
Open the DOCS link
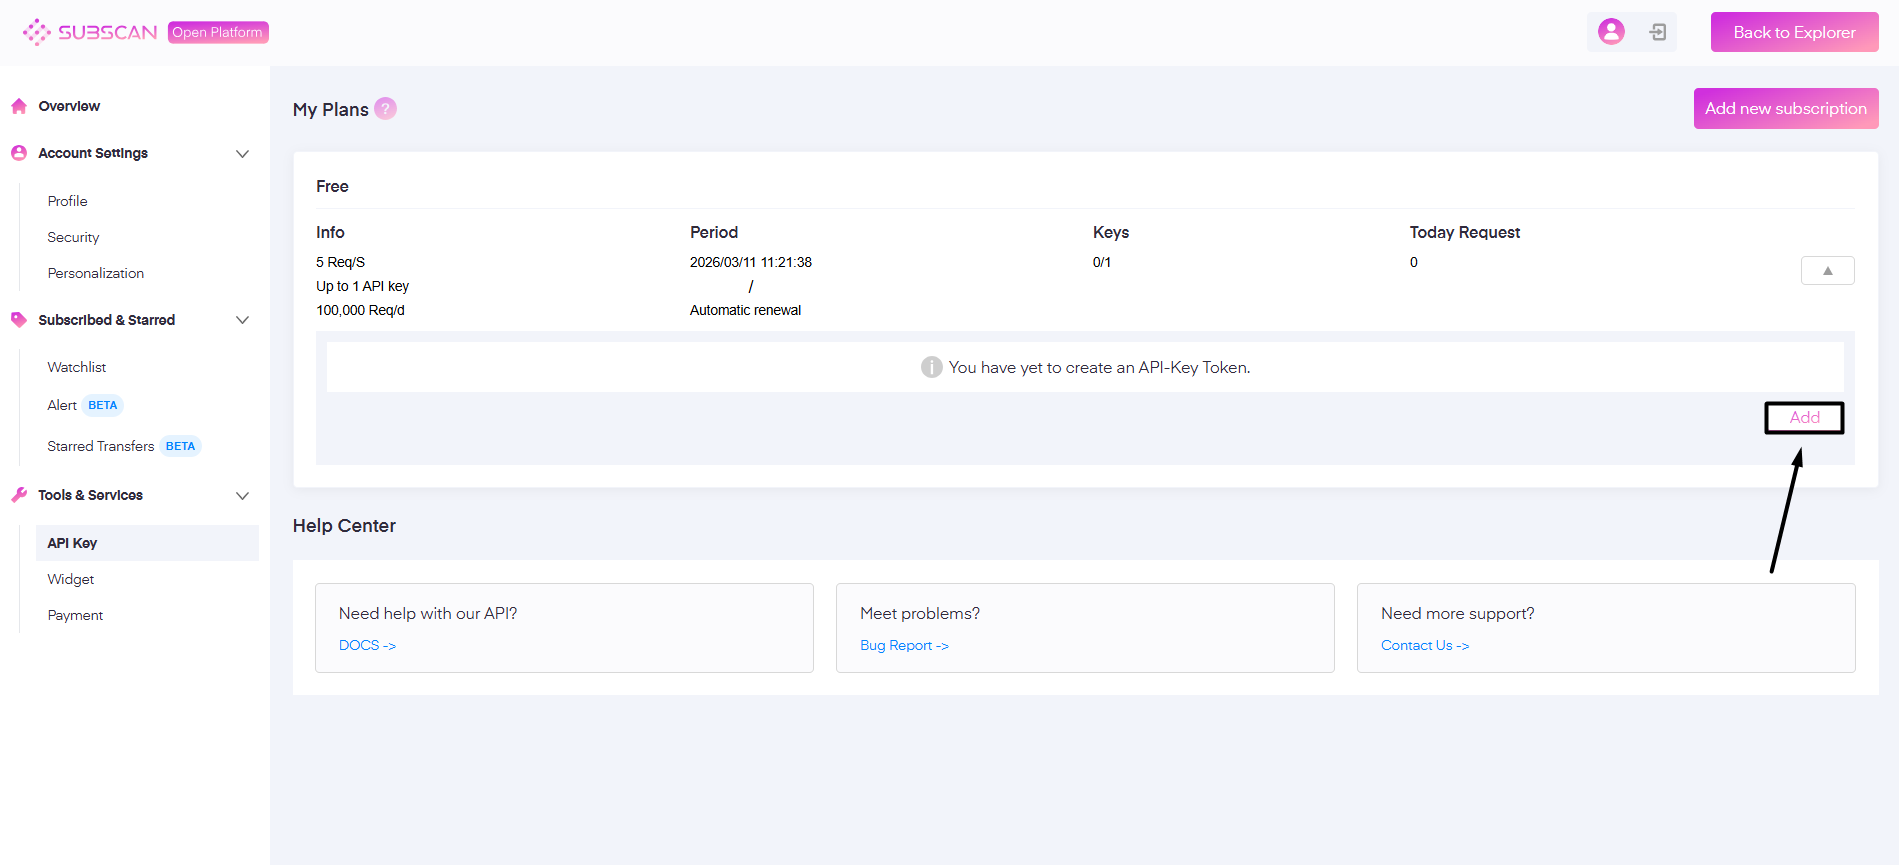coord(367,645)
